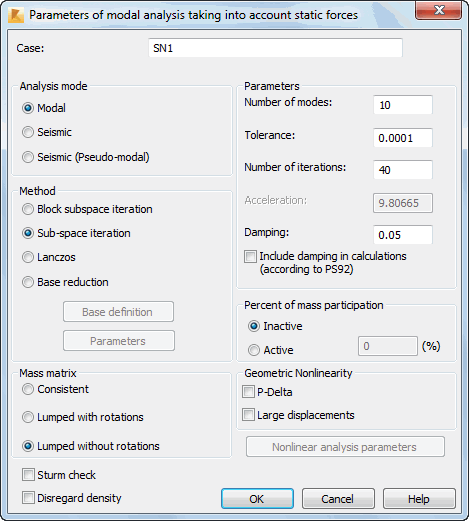Viewport: 469px width, 521px height.
Task: Click the Case name field SN1
Action: [x=275, y=48]
